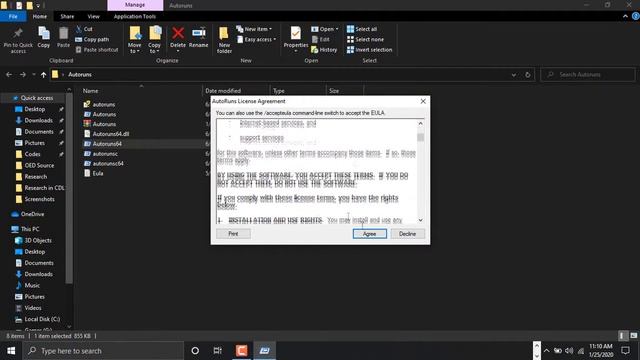Image resolution: width=640 pixels, height=360 pixels.
Task: Switch to the View ribbon tab
Action: (x=93, y=16)
